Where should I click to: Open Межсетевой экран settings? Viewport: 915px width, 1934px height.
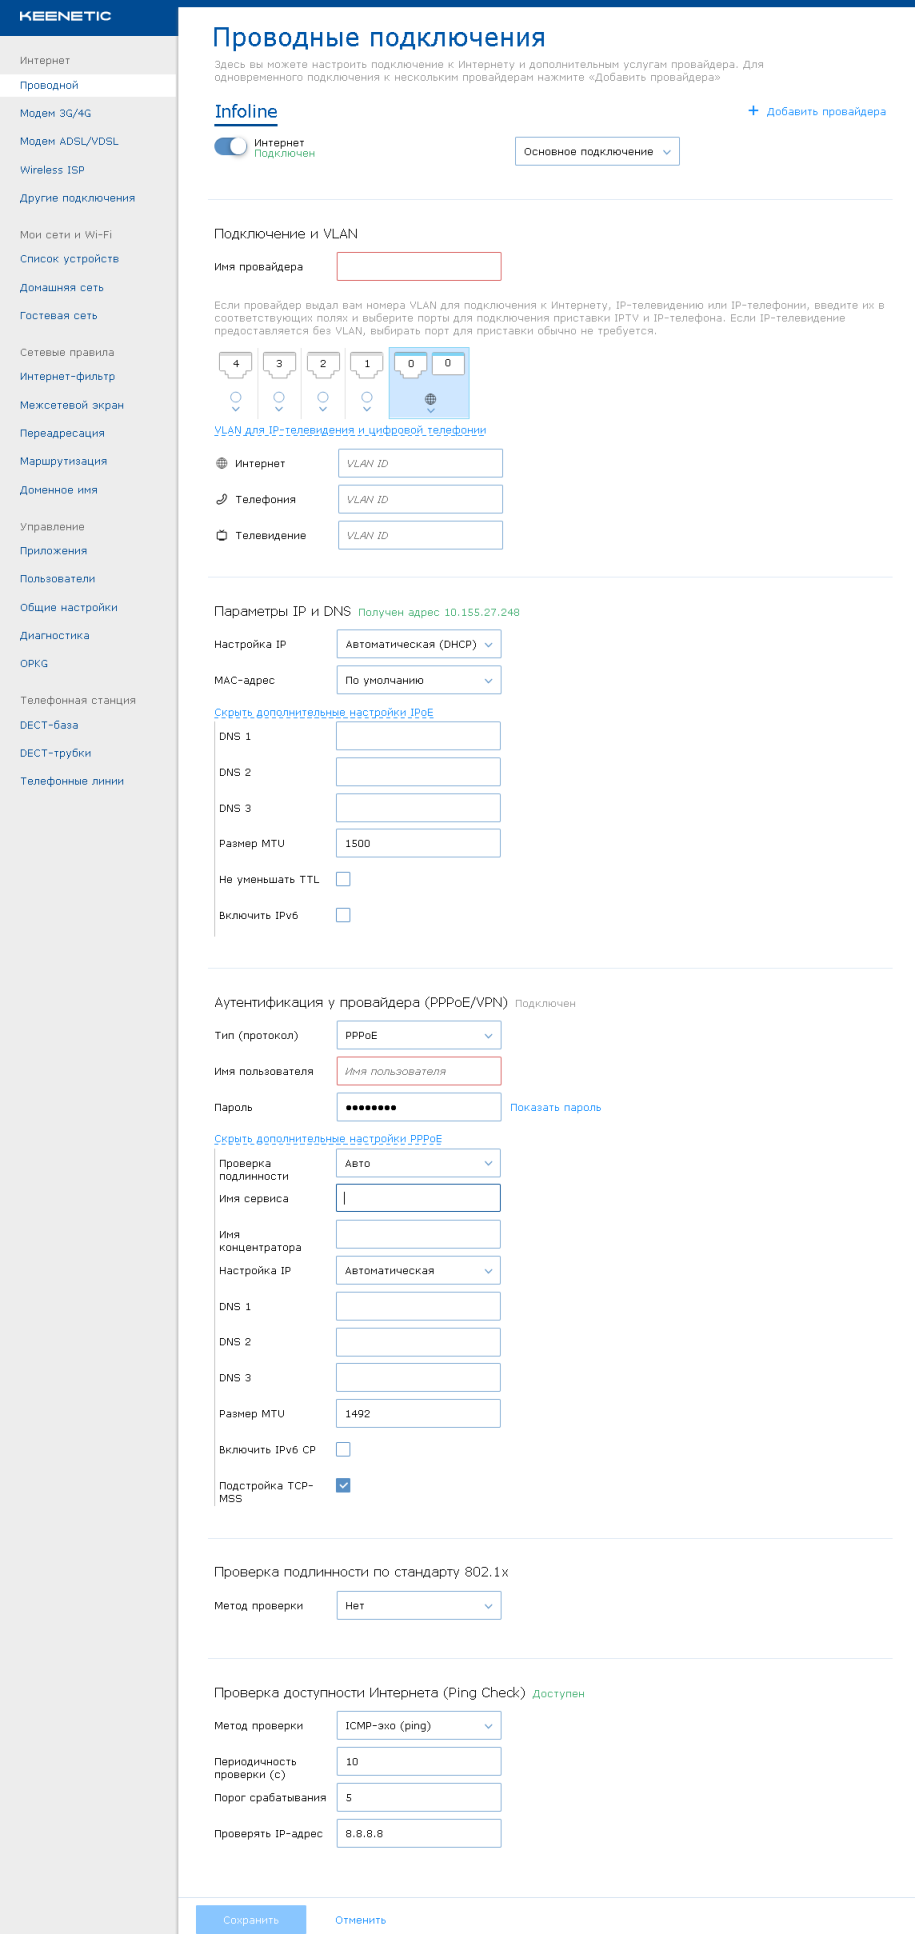[72, 405]
